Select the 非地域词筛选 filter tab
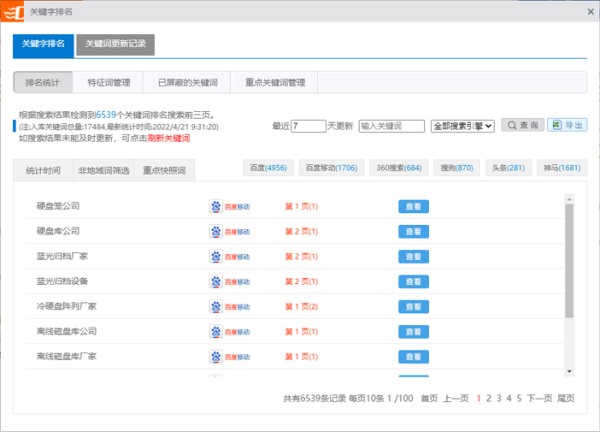 click(104, 170)
